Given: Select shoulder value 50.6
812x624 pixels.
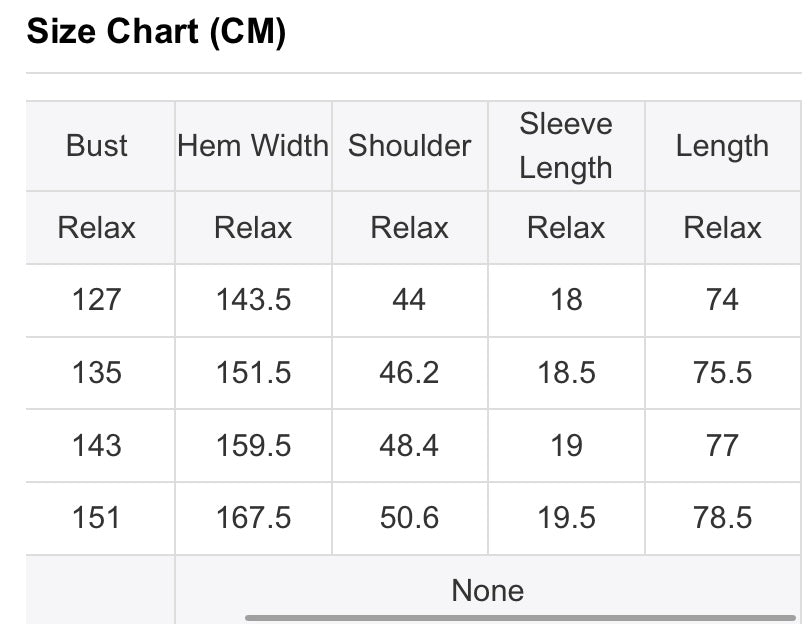Looking at the screenshot, I should click(x=409, y=518).
